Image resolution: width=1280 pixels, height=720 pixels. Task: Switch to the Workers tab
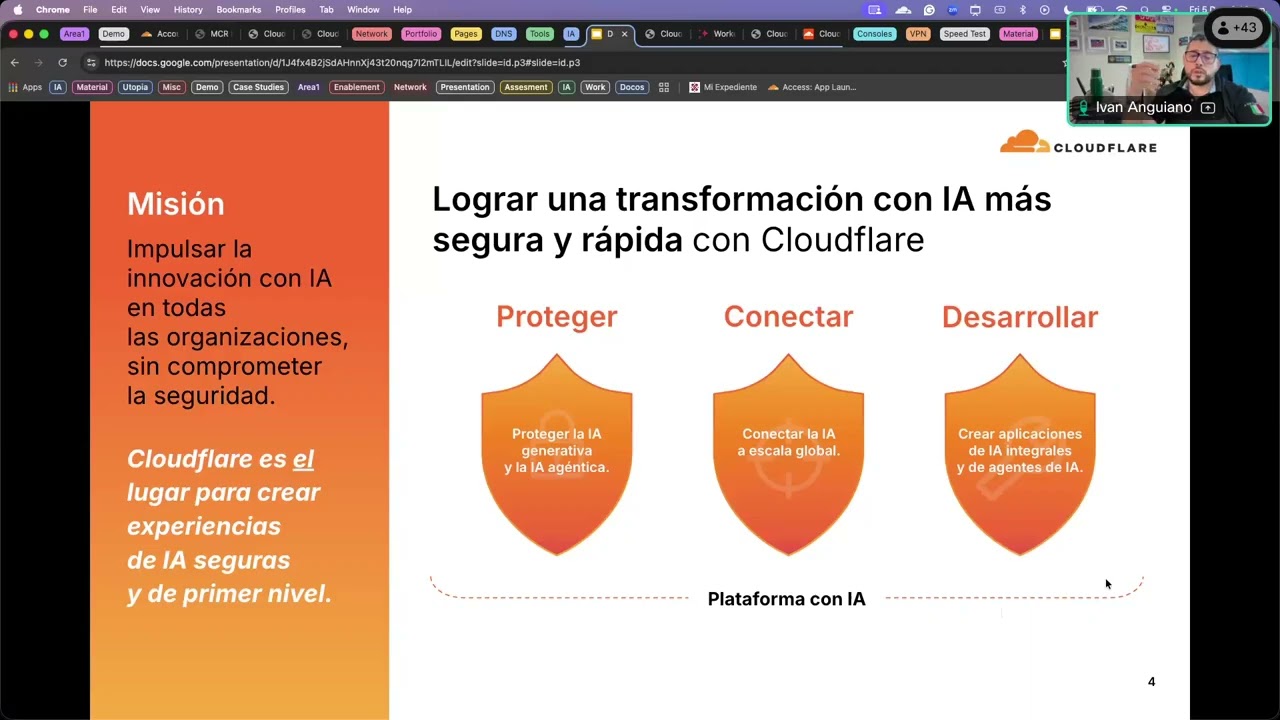[717, 34]
